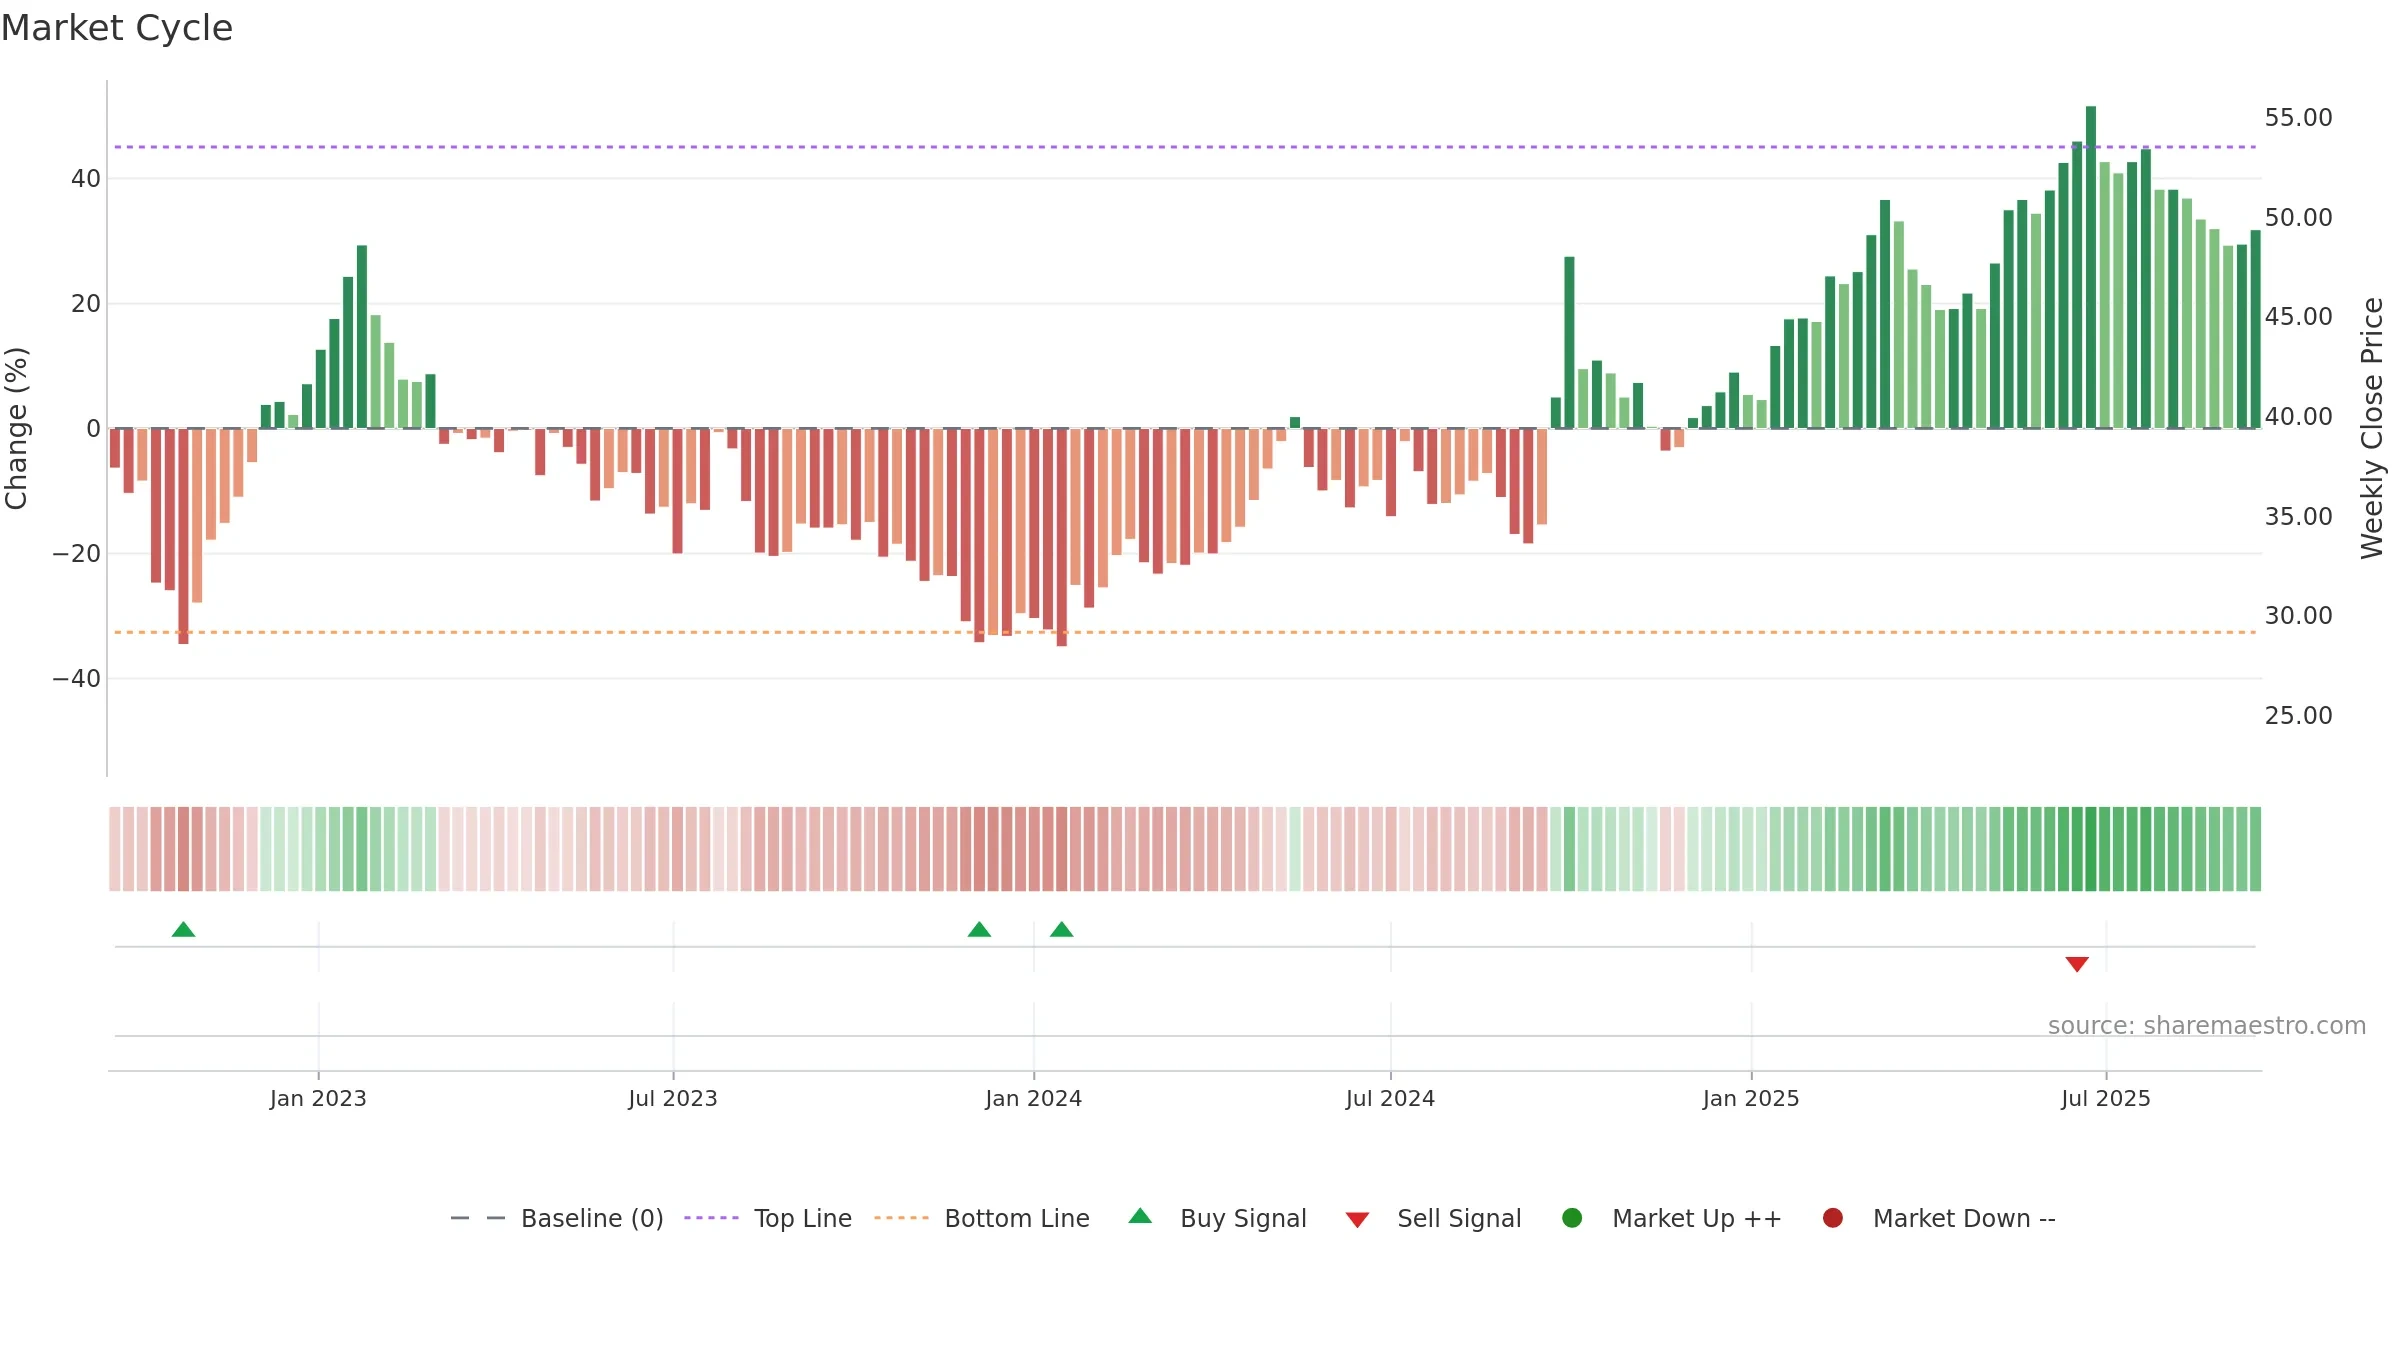This screenshot has width=2400, height=1350.
Task: Click the Jan 2024 x-axis label
Action: pyautogui.click(x=1033, y=1099)
